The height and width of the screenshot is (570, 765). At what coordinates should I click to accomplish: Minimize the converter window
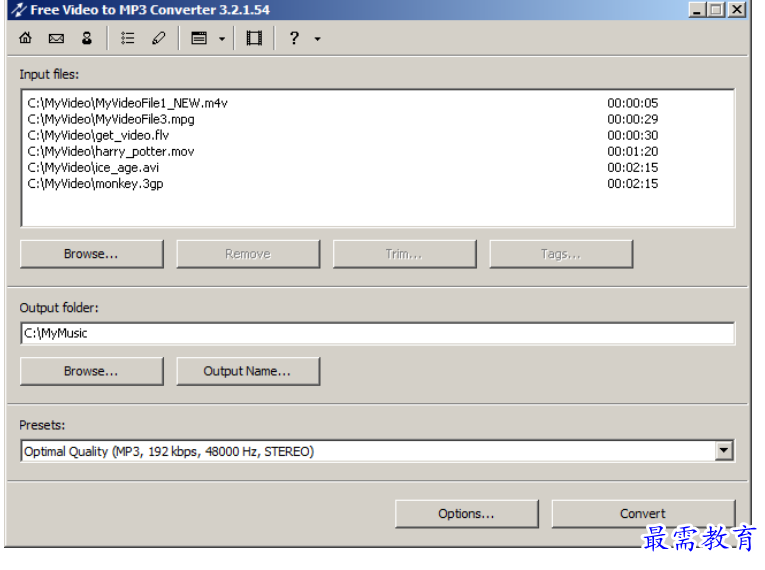(698, 10)
